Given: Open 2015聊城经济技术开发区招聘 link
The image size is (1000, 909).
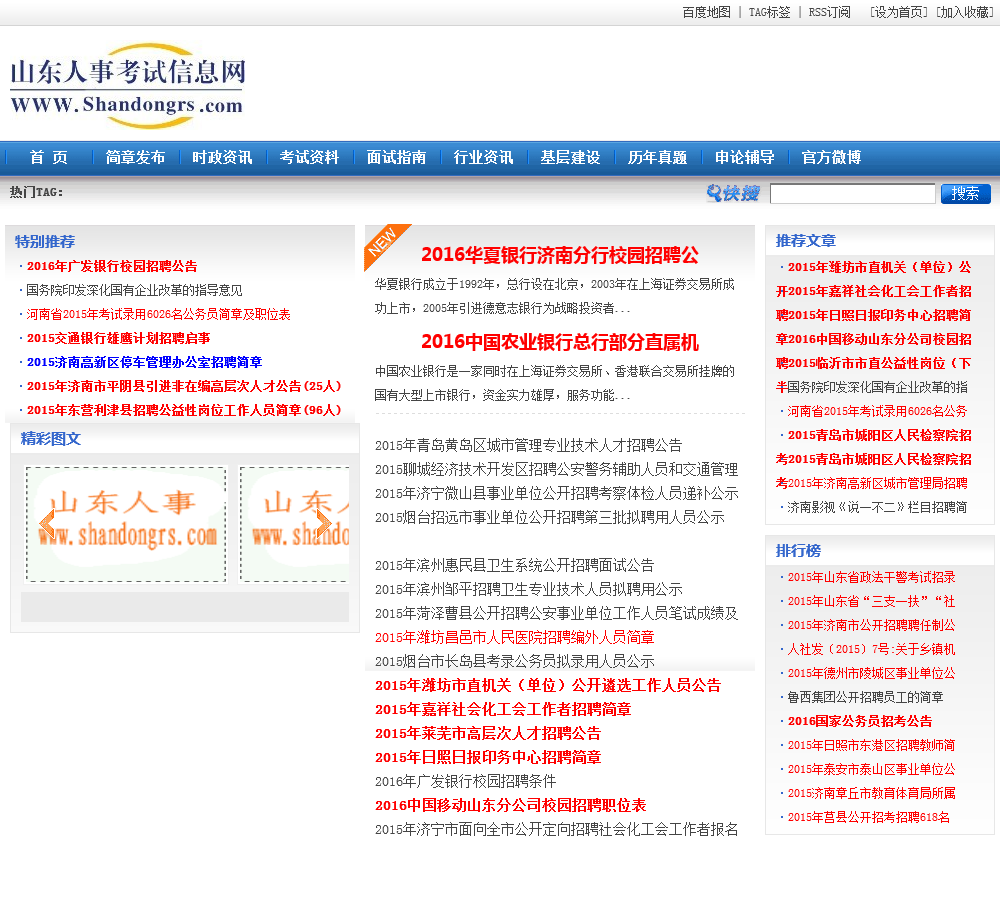Looking at the screenshot, I should [556, 469].
